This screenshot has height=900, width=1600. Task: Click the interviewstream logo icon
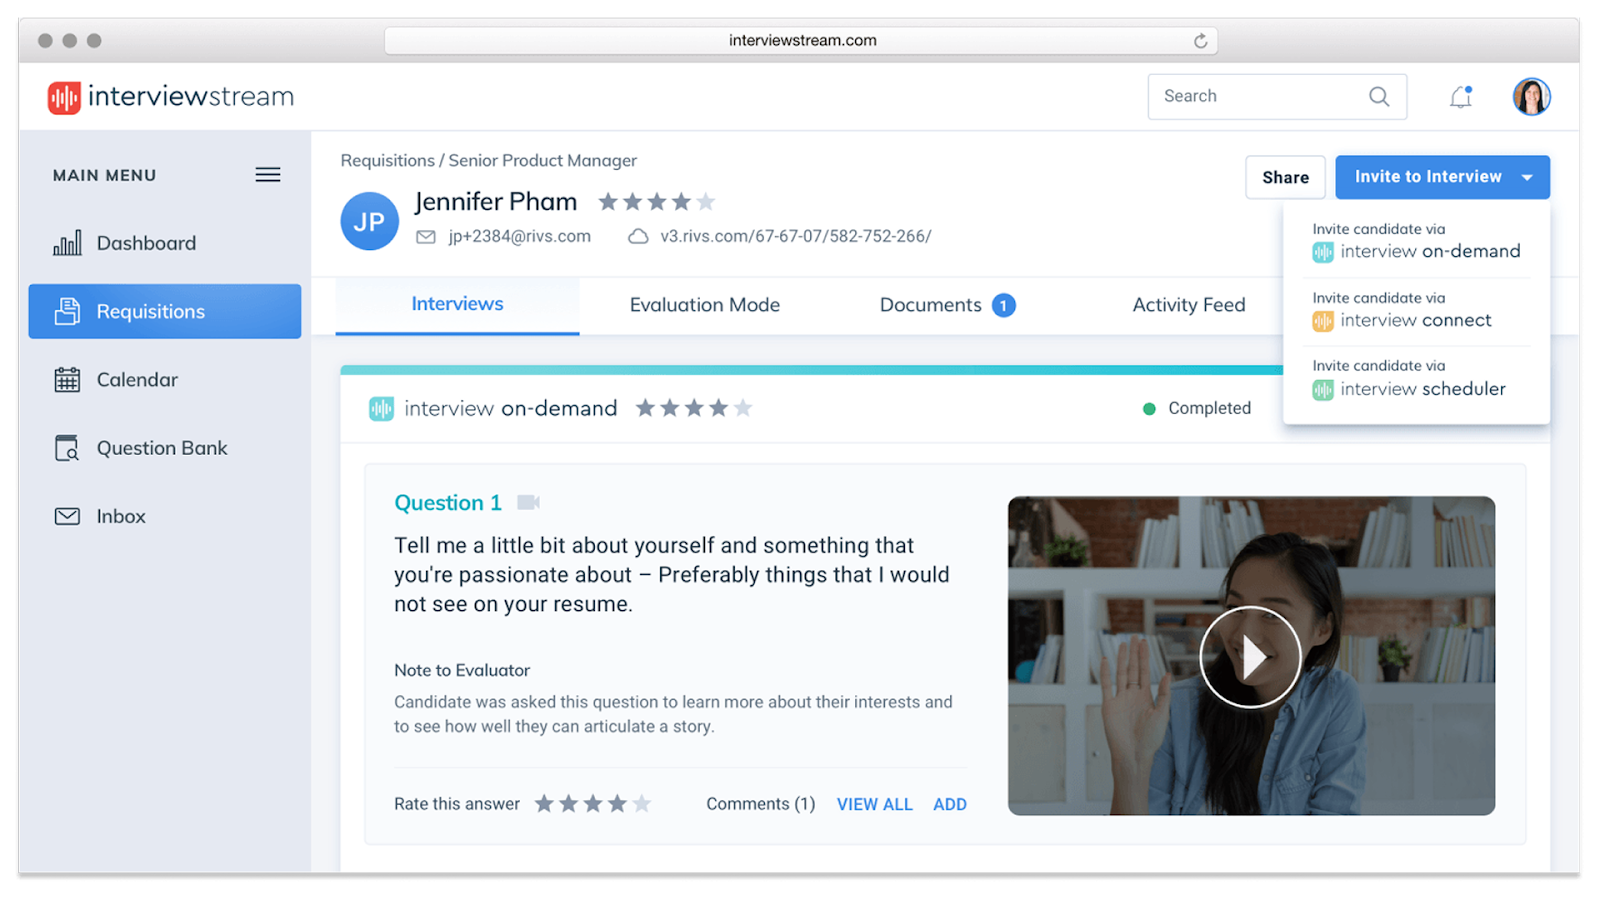(64, 97)
